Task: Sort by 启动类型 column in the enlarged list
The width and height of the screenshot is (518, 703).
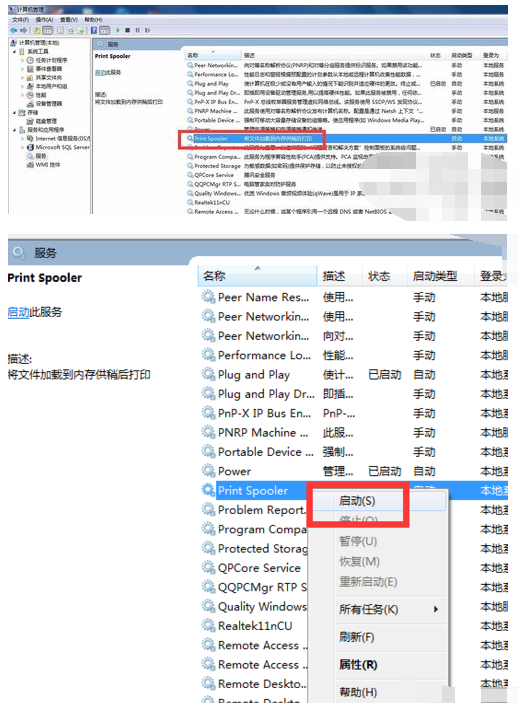Action: pos(440,276)
